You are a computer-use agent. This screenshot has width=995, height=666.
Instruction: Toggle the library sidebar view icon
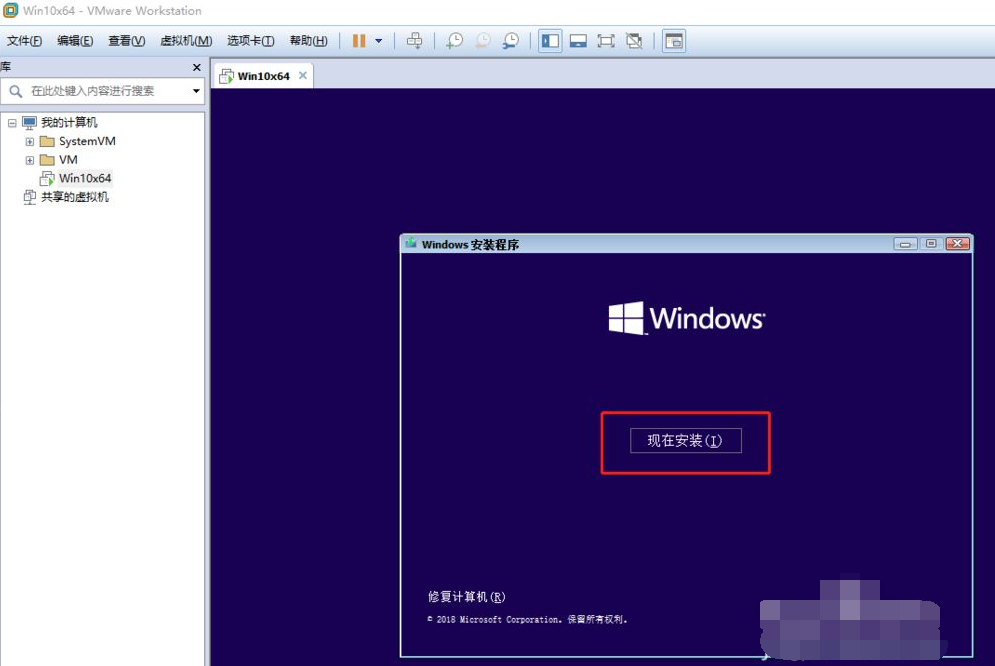click(550, 41)
